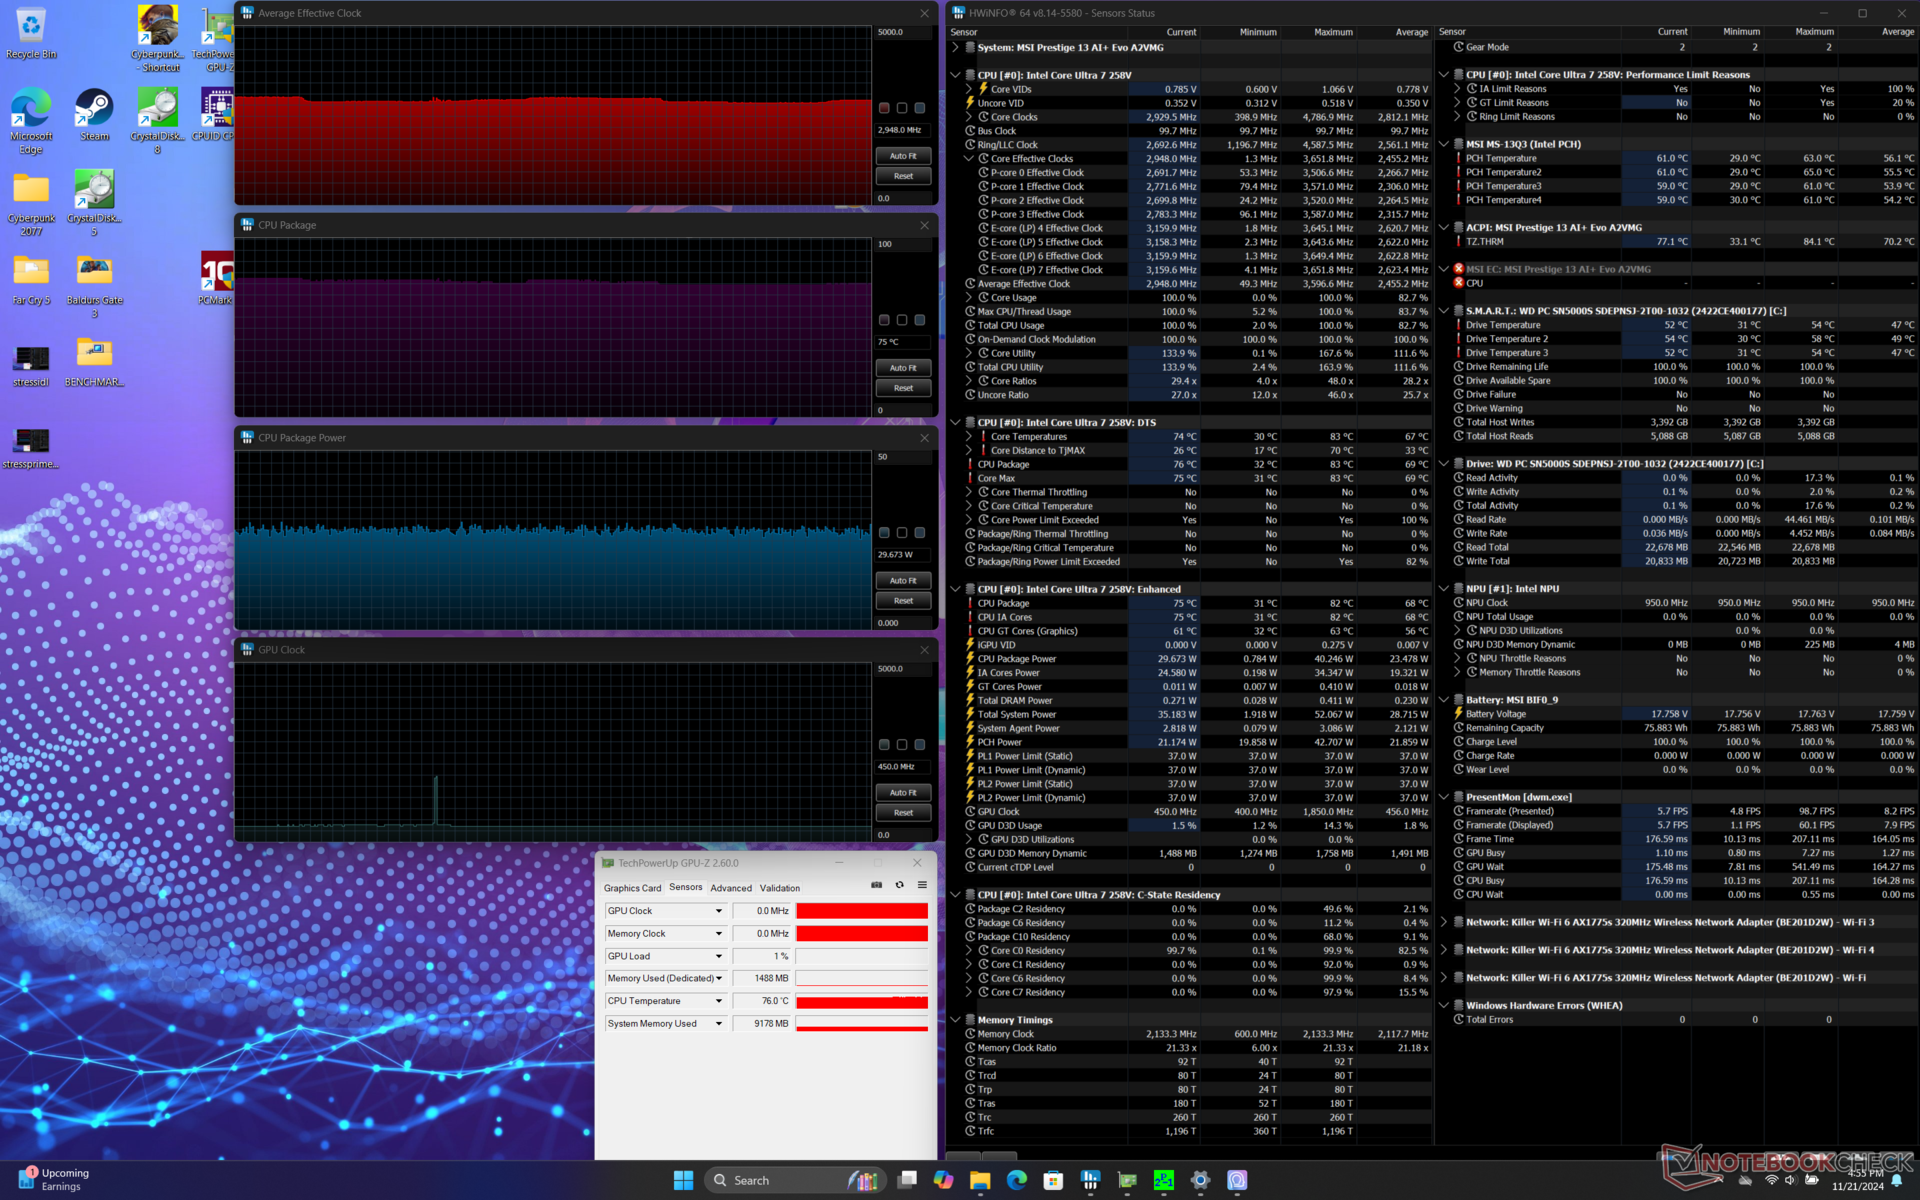Open CPU Temperature sensor dropdown in GPU-Z
1920x1200 pixels.
click(718, 1001)
